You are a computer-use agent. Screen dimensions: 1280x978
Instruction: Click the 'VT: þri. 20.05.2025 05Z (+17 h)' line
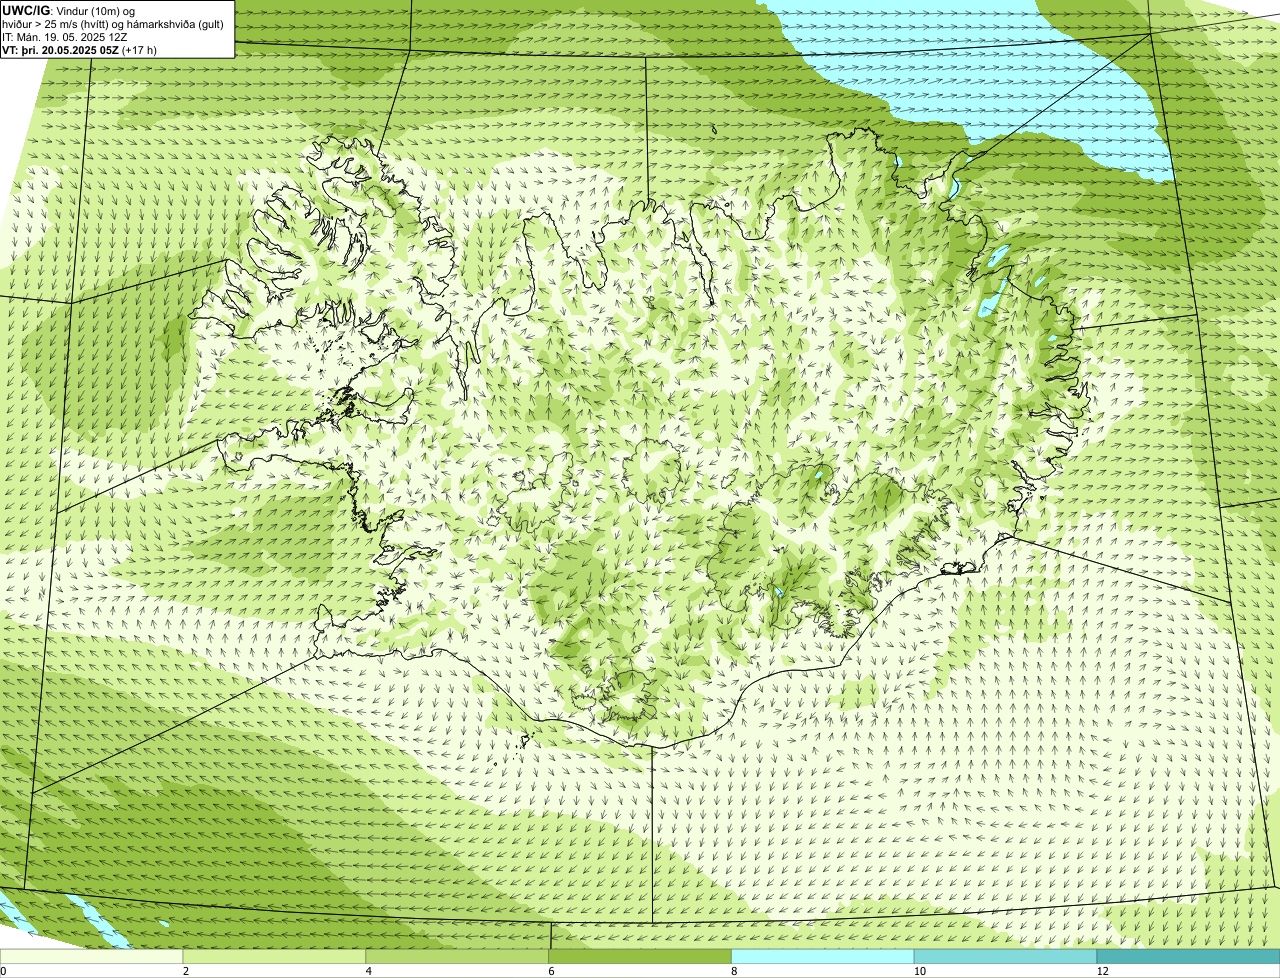pyautogui.click(x=80, y=49)
